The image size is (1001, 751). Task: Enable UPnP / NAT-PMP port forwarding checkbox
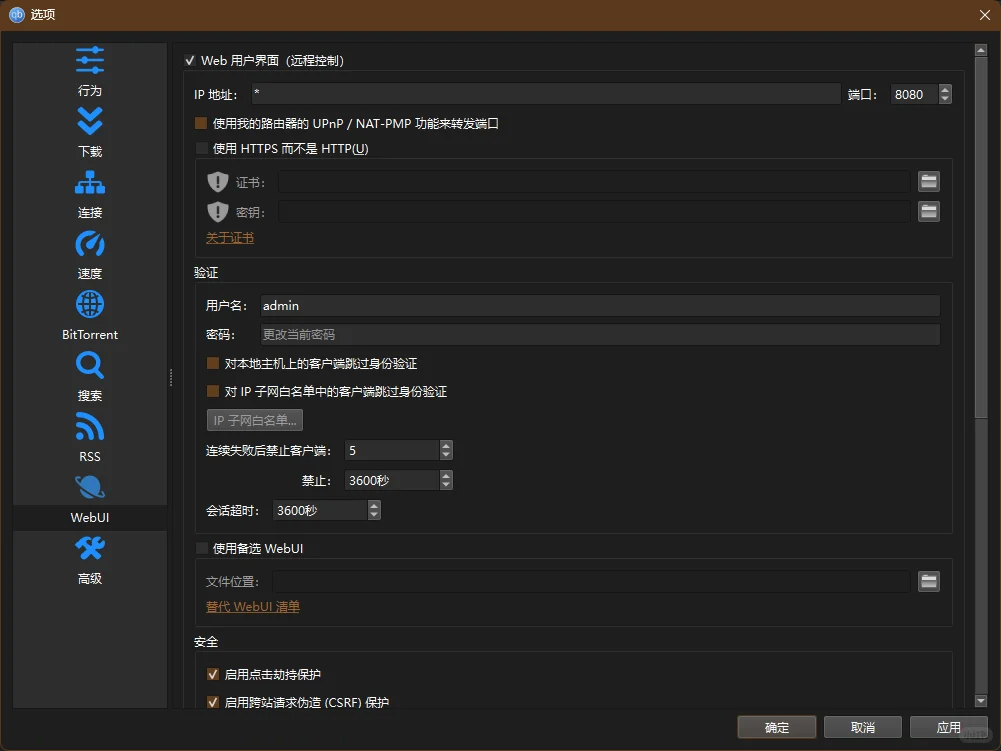[x=201, y=123]
